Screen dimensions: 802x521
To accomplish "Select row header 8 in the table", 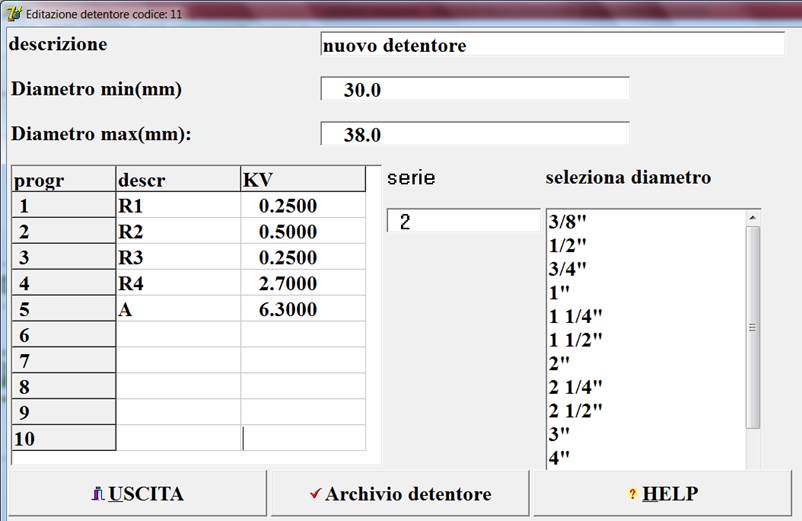I will coord(64,387).
